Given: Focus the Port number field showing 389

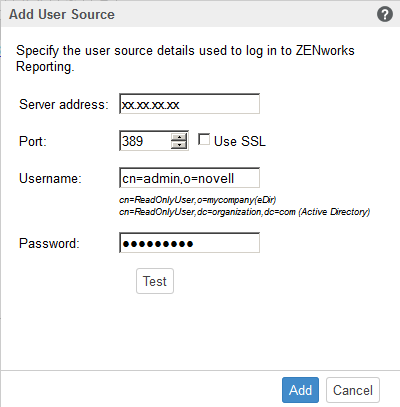Looking at the screenshot, I should 145,141.
